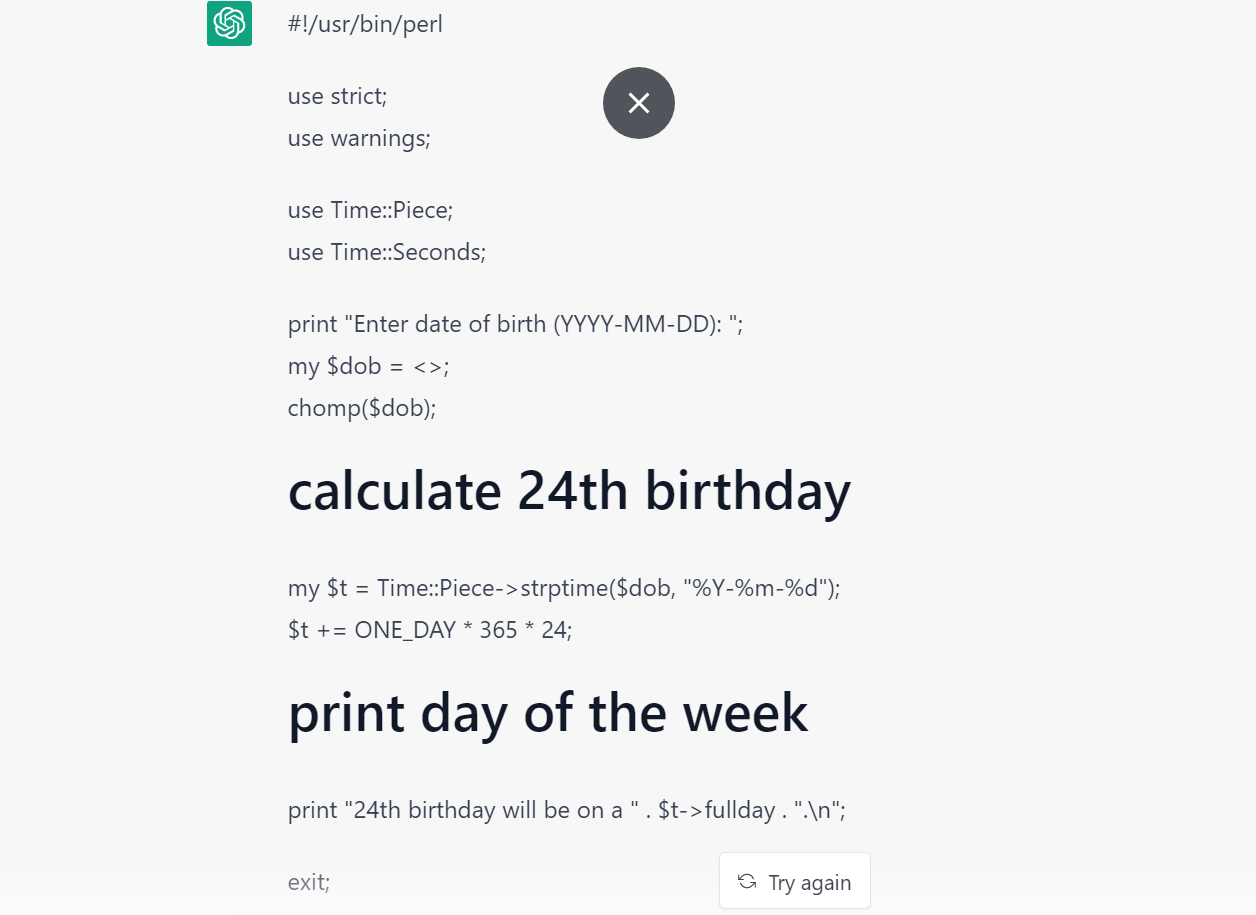Viewport: 1256px width, 915px height.
Task: Click the 'Enter date of birth' print line
Action: coord(516,324)
